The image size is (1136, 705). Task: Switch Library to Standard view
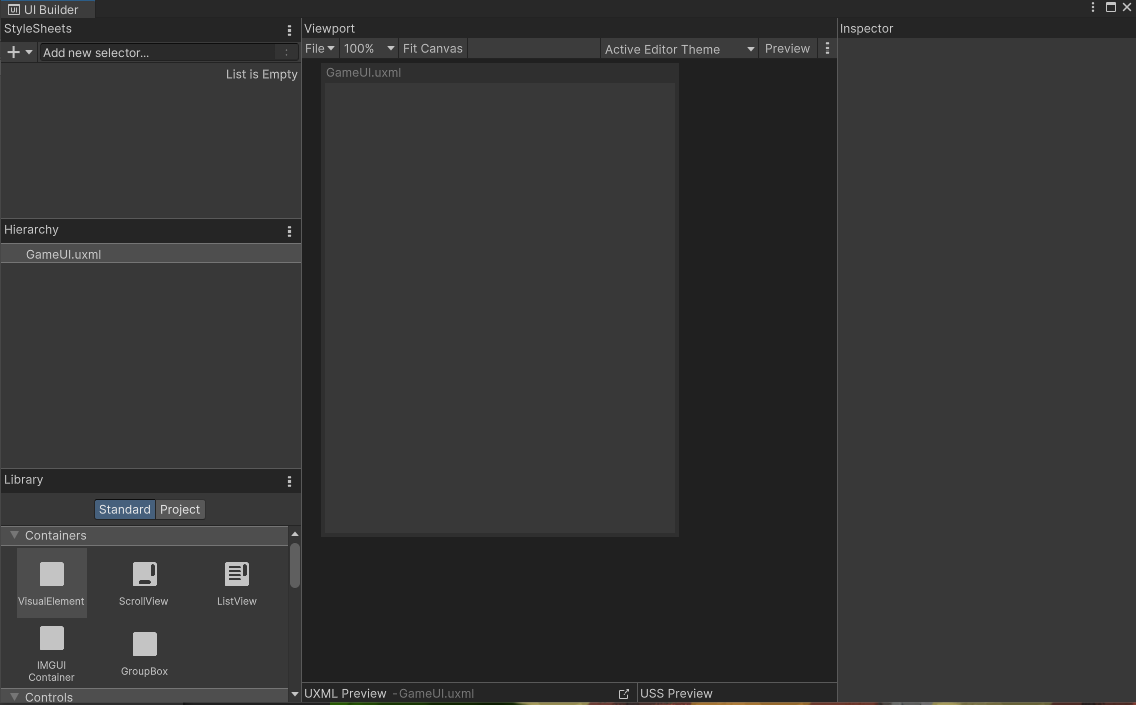point(124,509)
